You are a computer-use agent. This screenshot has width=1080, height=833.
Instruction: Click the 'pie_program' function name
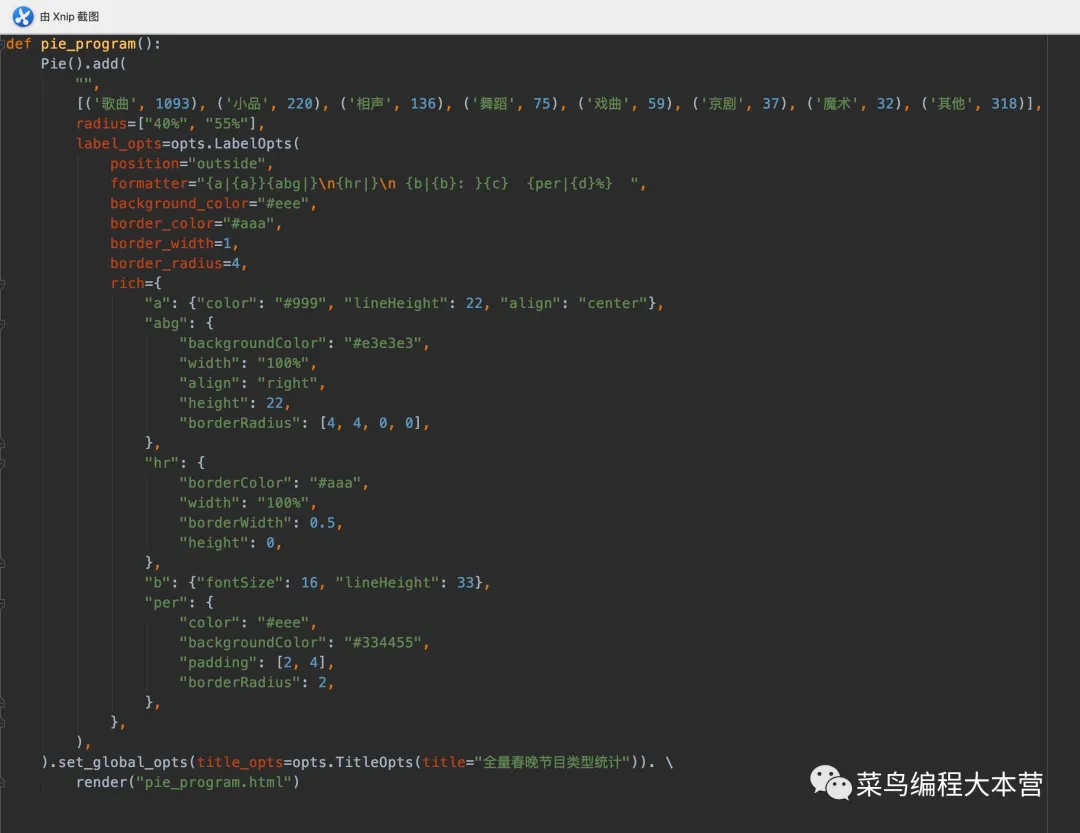(88, 44)
